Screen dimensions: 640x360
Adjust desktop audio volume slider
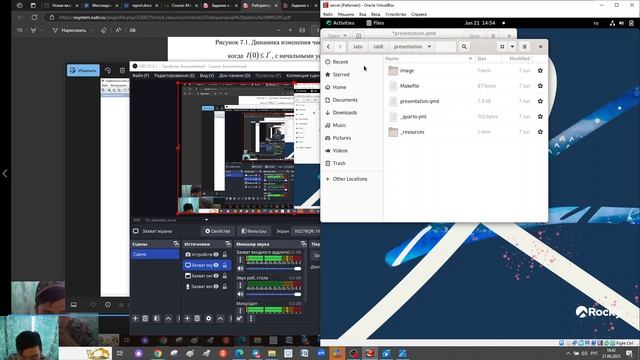pyautogui.click(x=273, y=294)
